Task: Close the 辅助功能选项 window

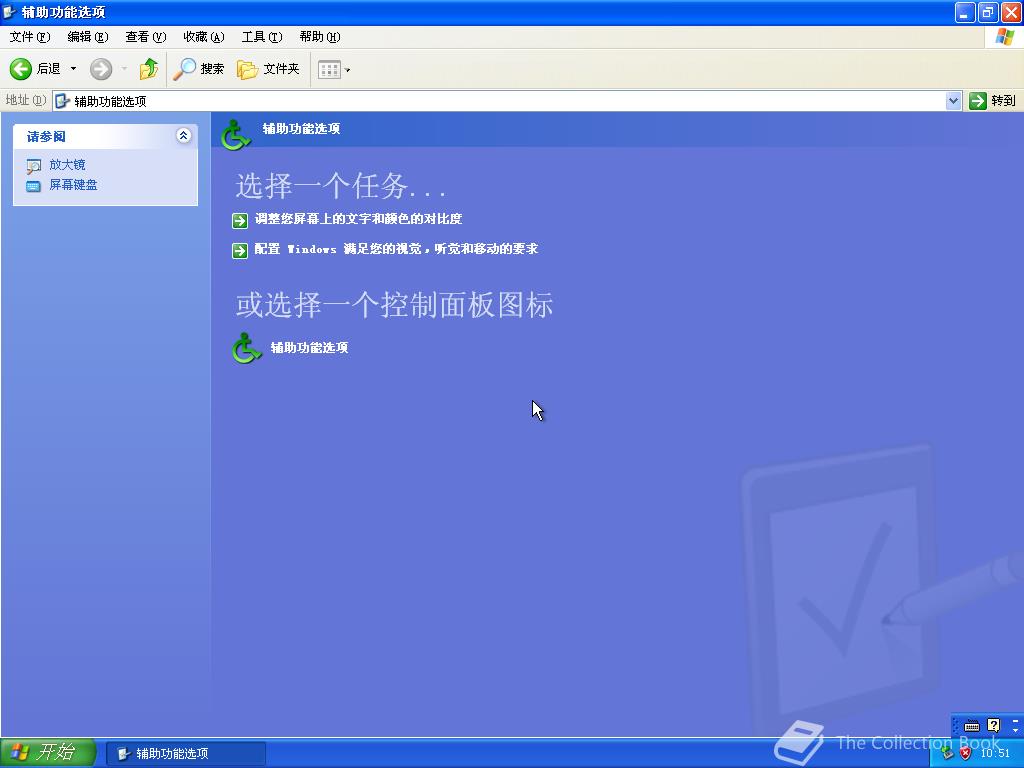Action: [x=1010, y=12]
